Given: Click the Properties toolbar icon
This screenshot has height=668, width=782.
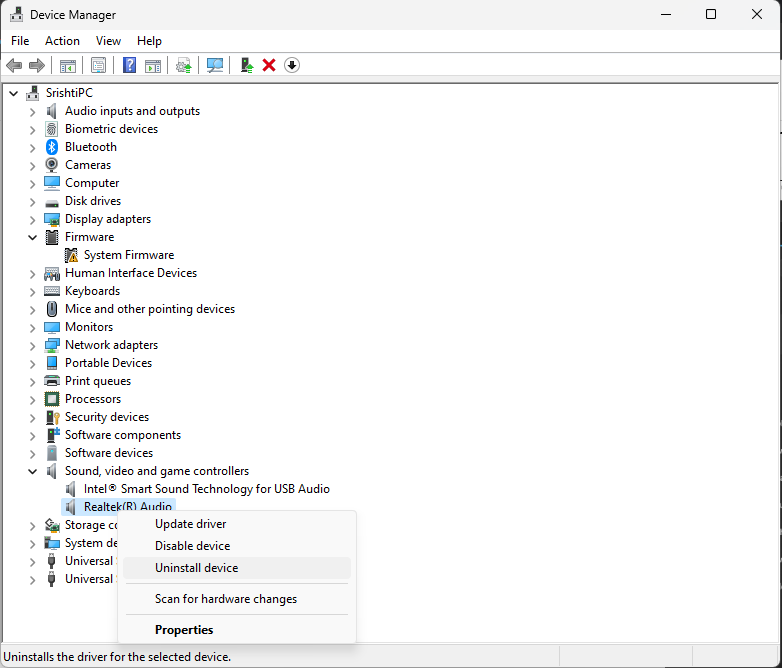Looking at the screenshot, I should (x=98, y=65).
